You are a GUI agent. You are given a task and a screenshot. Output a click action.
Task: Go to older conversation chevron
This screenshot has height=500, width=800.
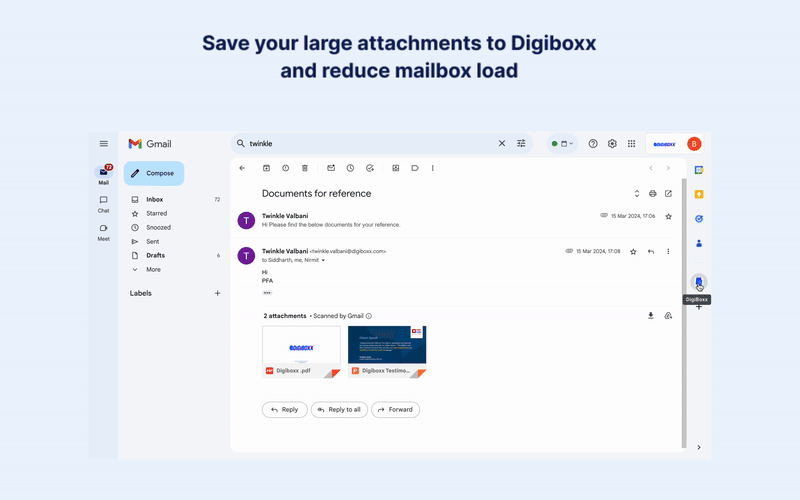[668, 168]
